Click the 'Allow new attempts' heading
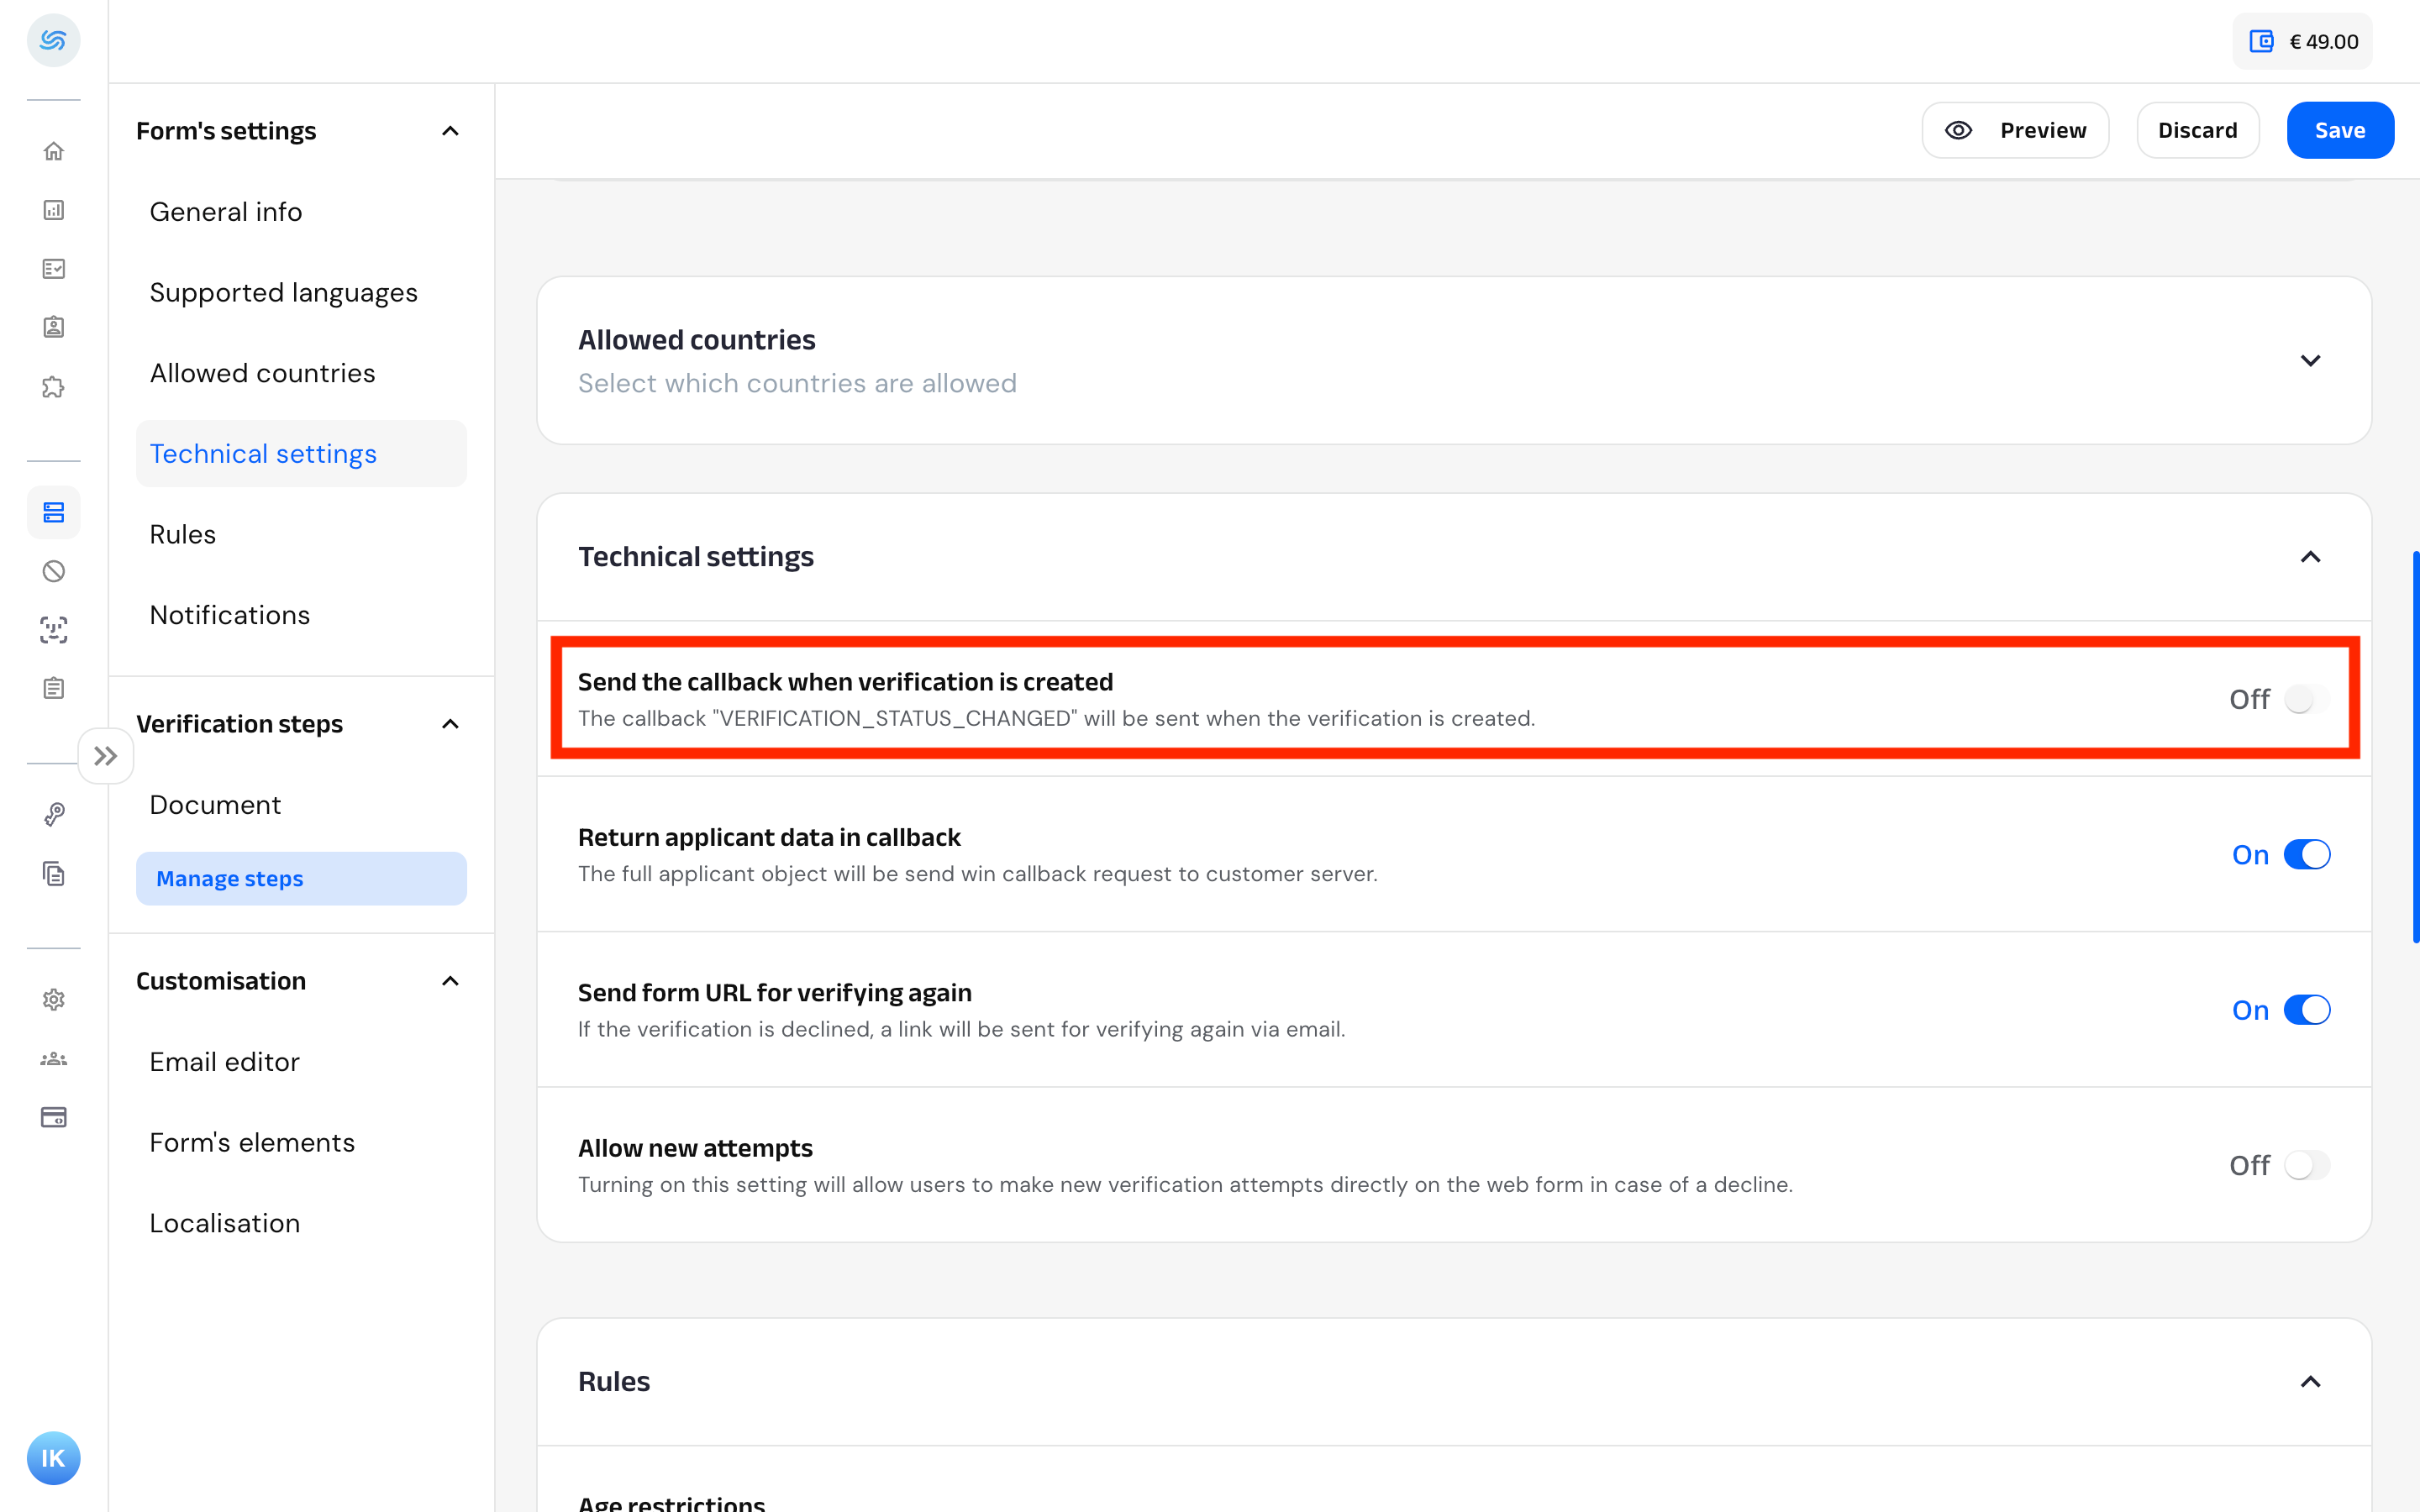This screenshot has height=1512, width=2420. click(695, 1148)
